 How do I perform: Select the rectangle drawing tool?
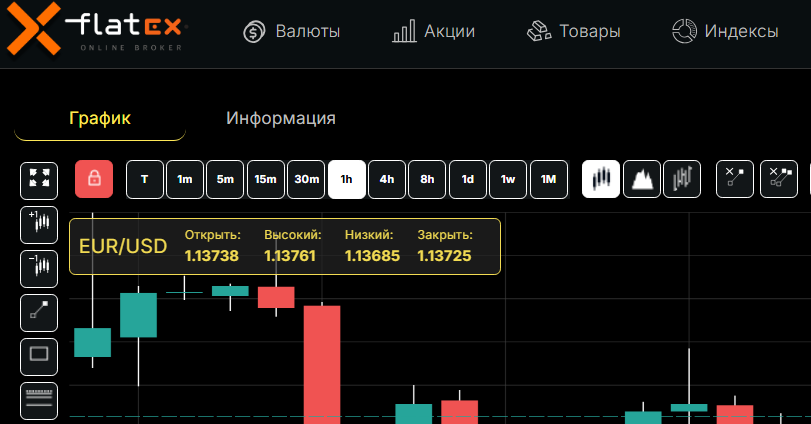coord(39,357)
